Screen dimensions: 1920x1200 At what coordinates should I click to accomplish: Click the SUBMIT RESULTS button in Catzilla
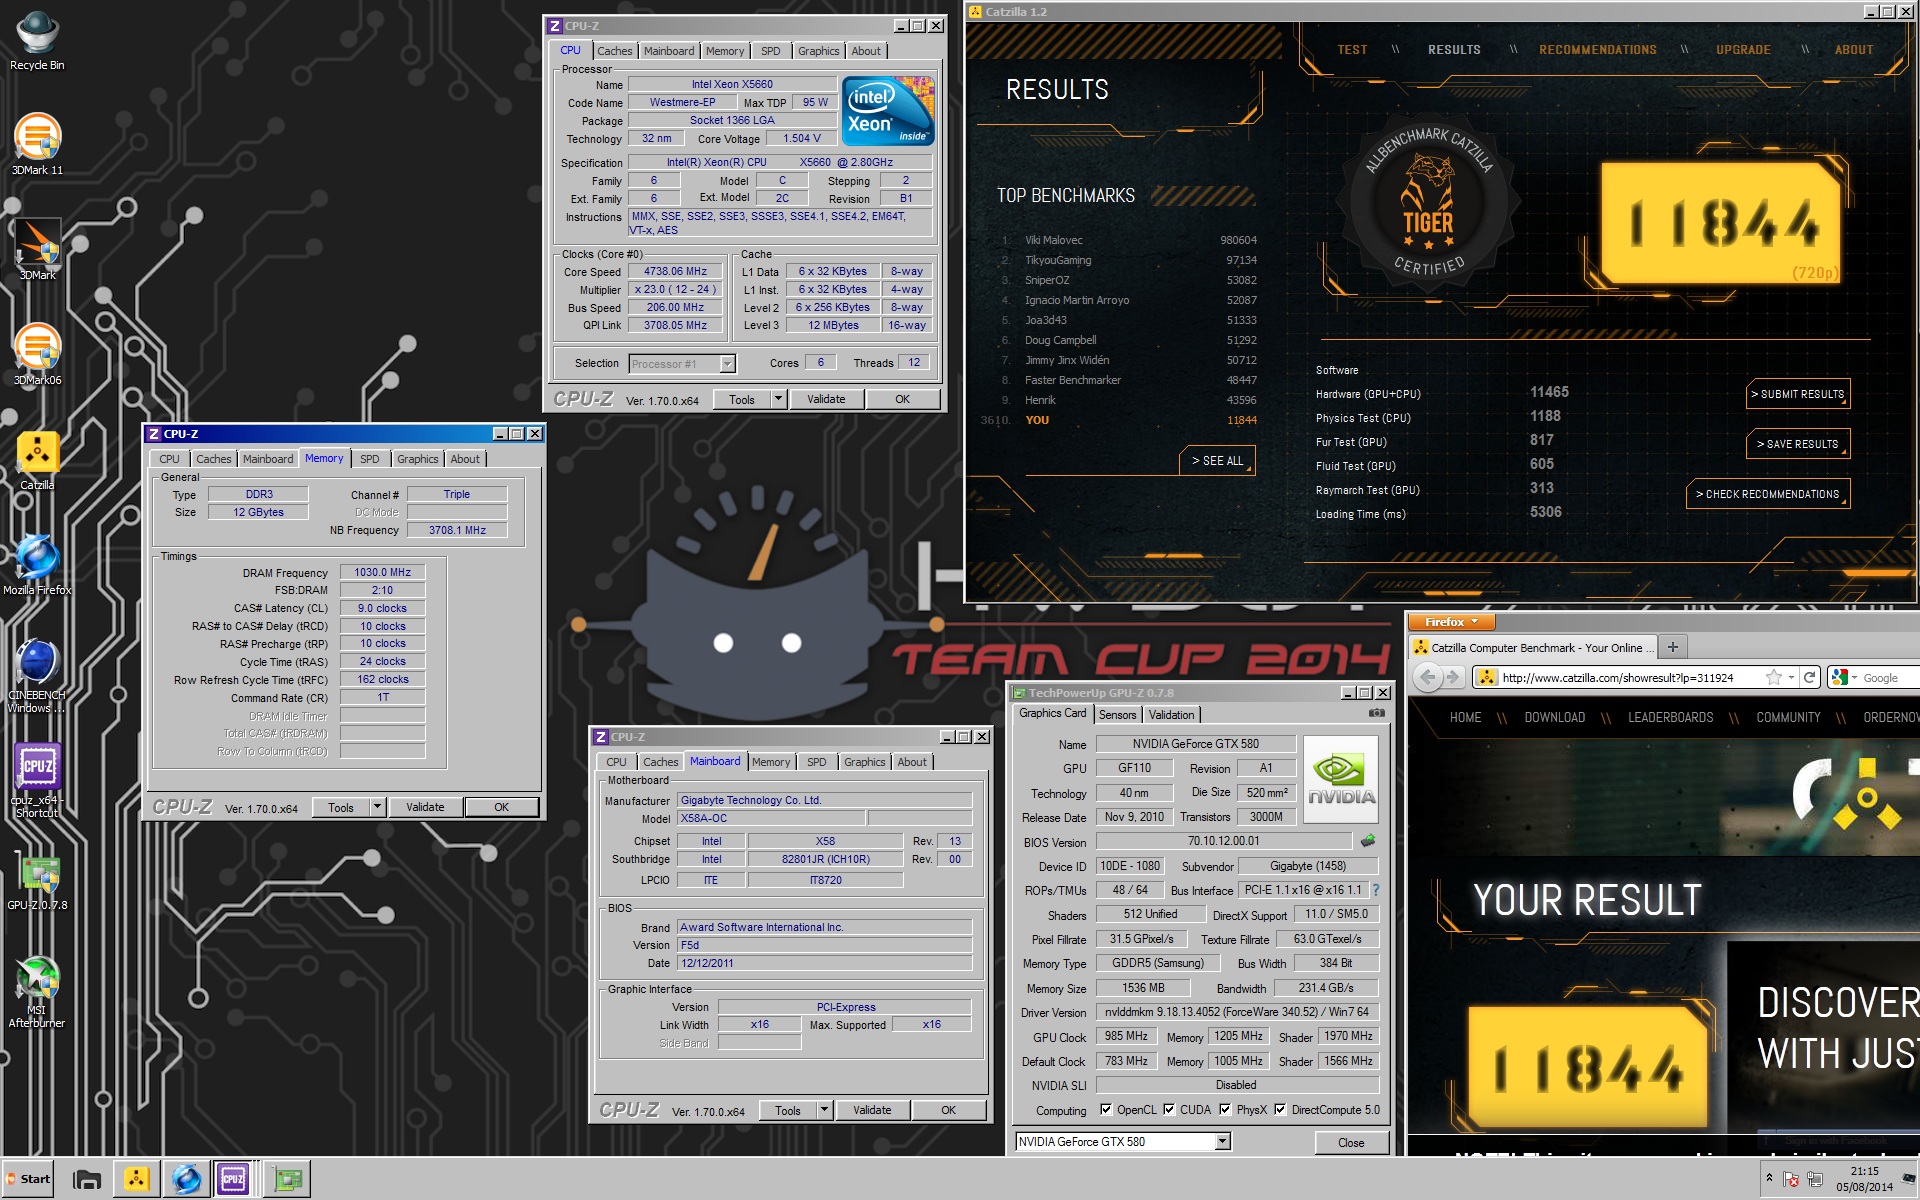(x=1798, y=394)
